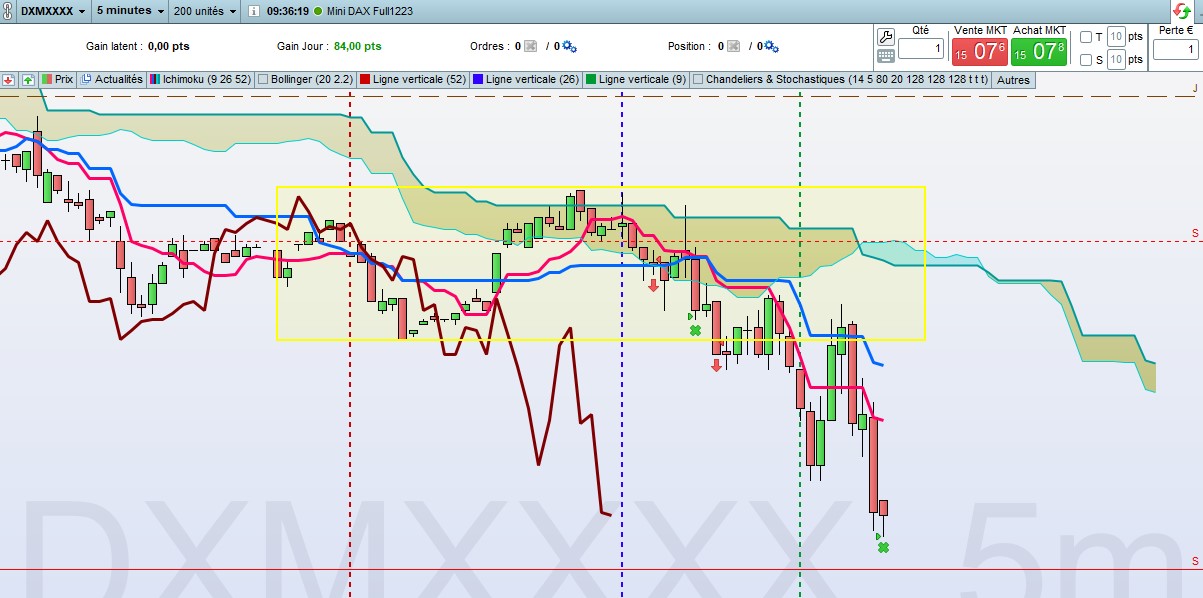Viewport: 1203px width, 598px height.
Task: Open the 5 minutes timeframe dropdown
Action: (x=130, y=11)
